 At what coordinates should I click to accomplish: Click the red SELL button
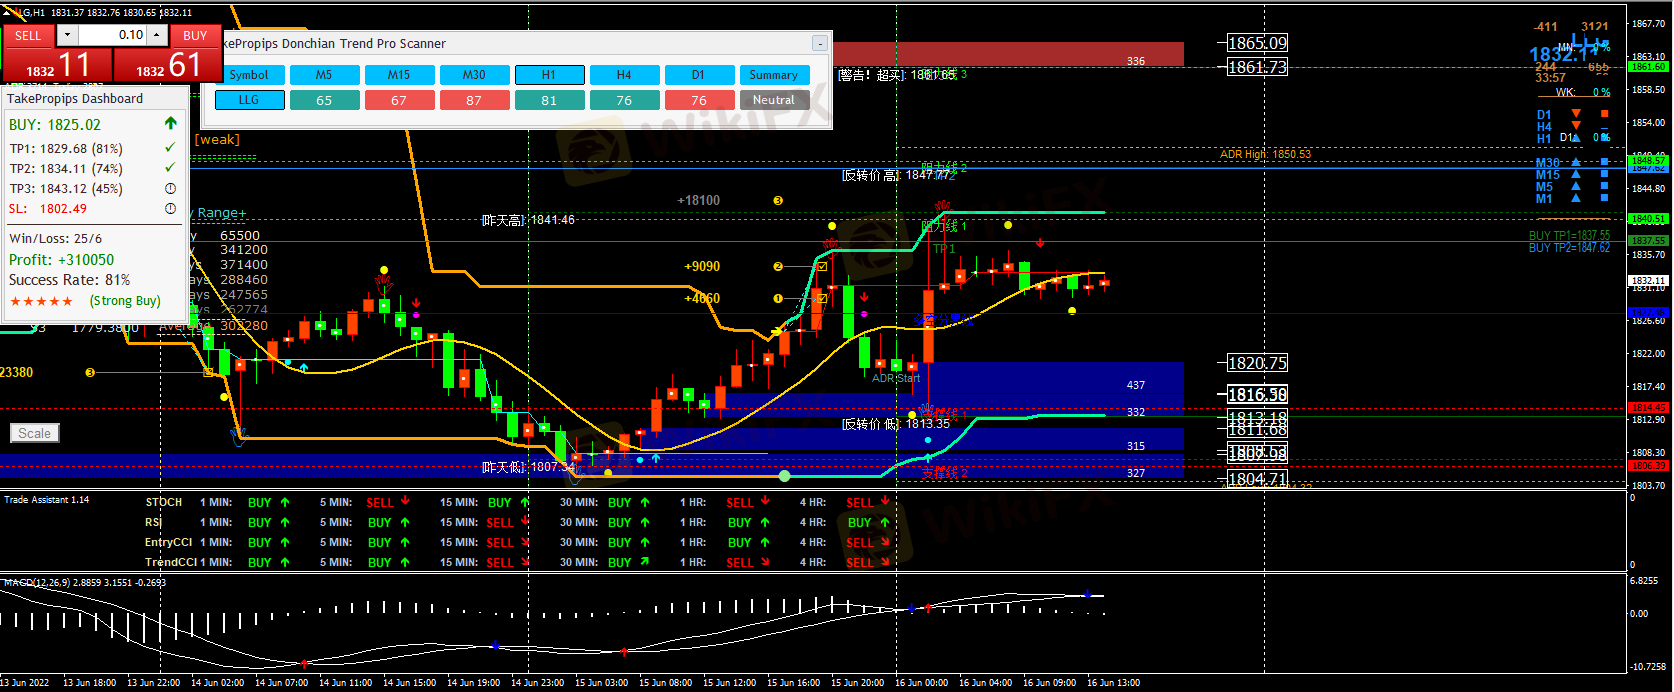(x=28, y=35)
